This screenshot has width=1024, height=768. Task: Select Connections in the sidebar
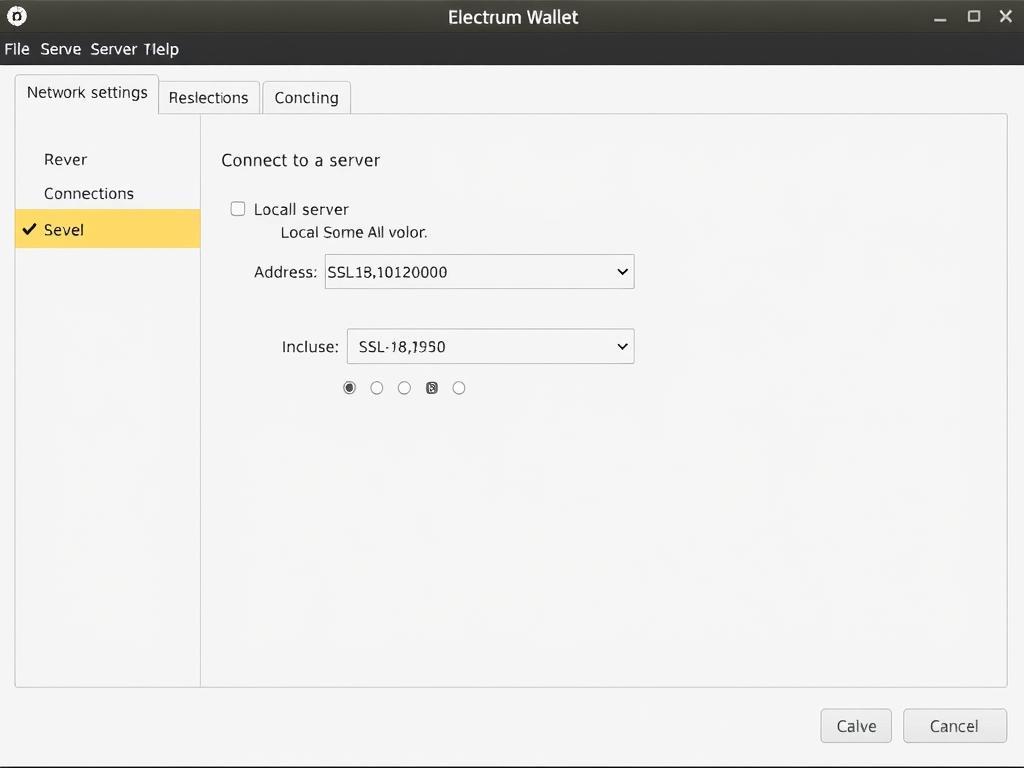[x=89, y=193]
